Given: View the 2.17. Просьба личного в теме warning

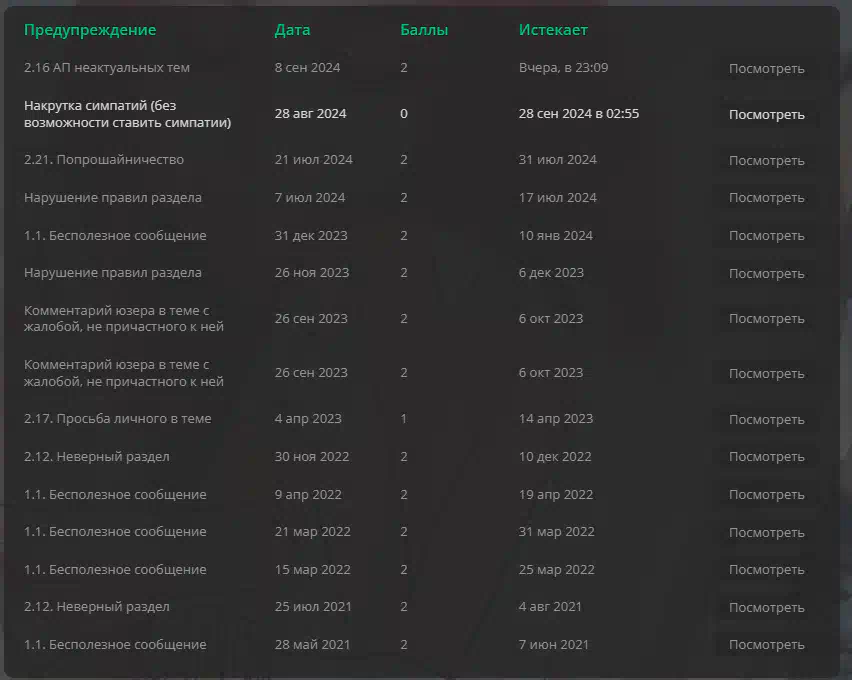Looking at the screenshot, I should tap(766, 420).
